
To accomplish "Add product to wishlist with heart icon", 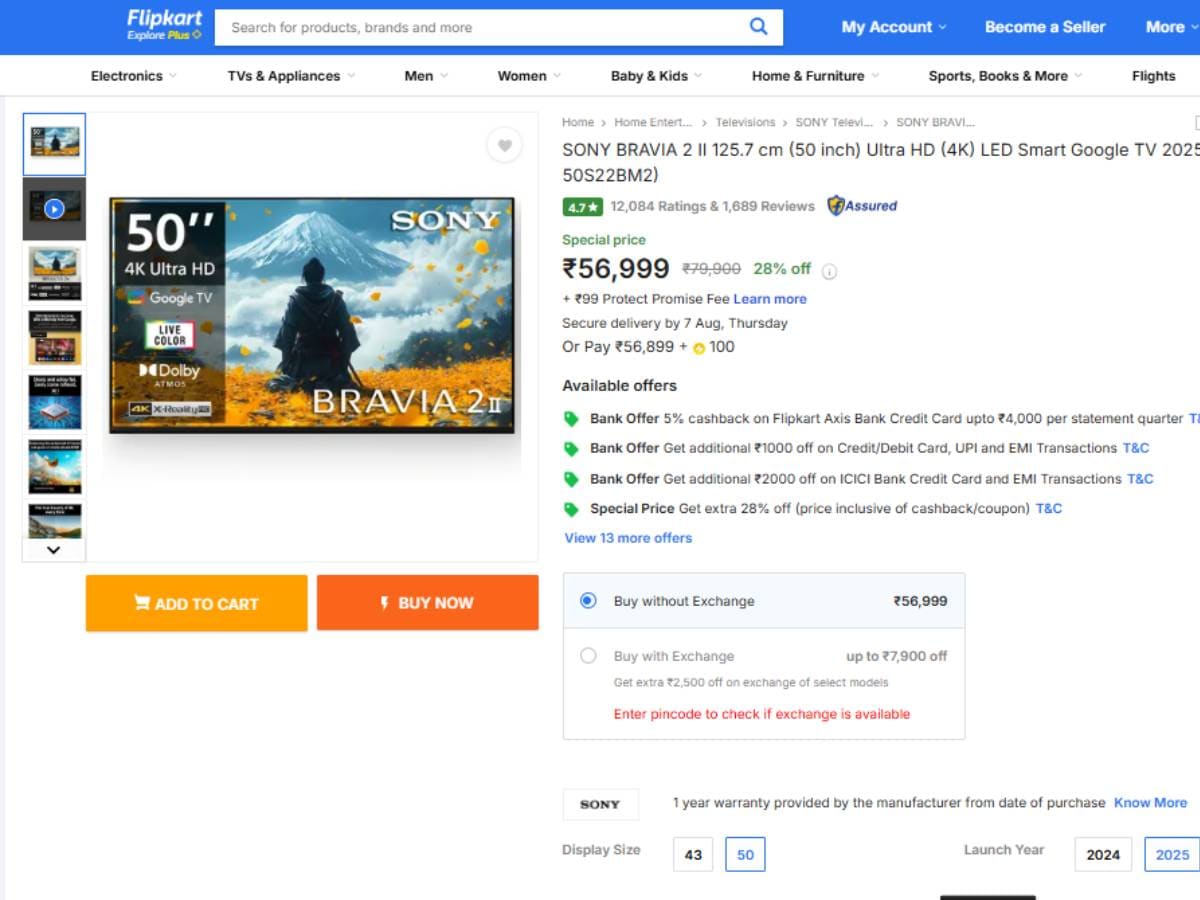I will (x=504, y=146).
